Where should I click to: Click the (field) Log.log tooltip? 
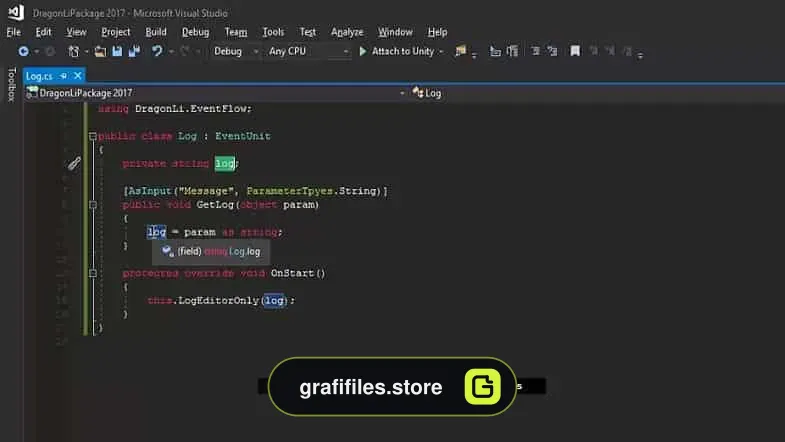pyautogui.click(x=211, y=252)
